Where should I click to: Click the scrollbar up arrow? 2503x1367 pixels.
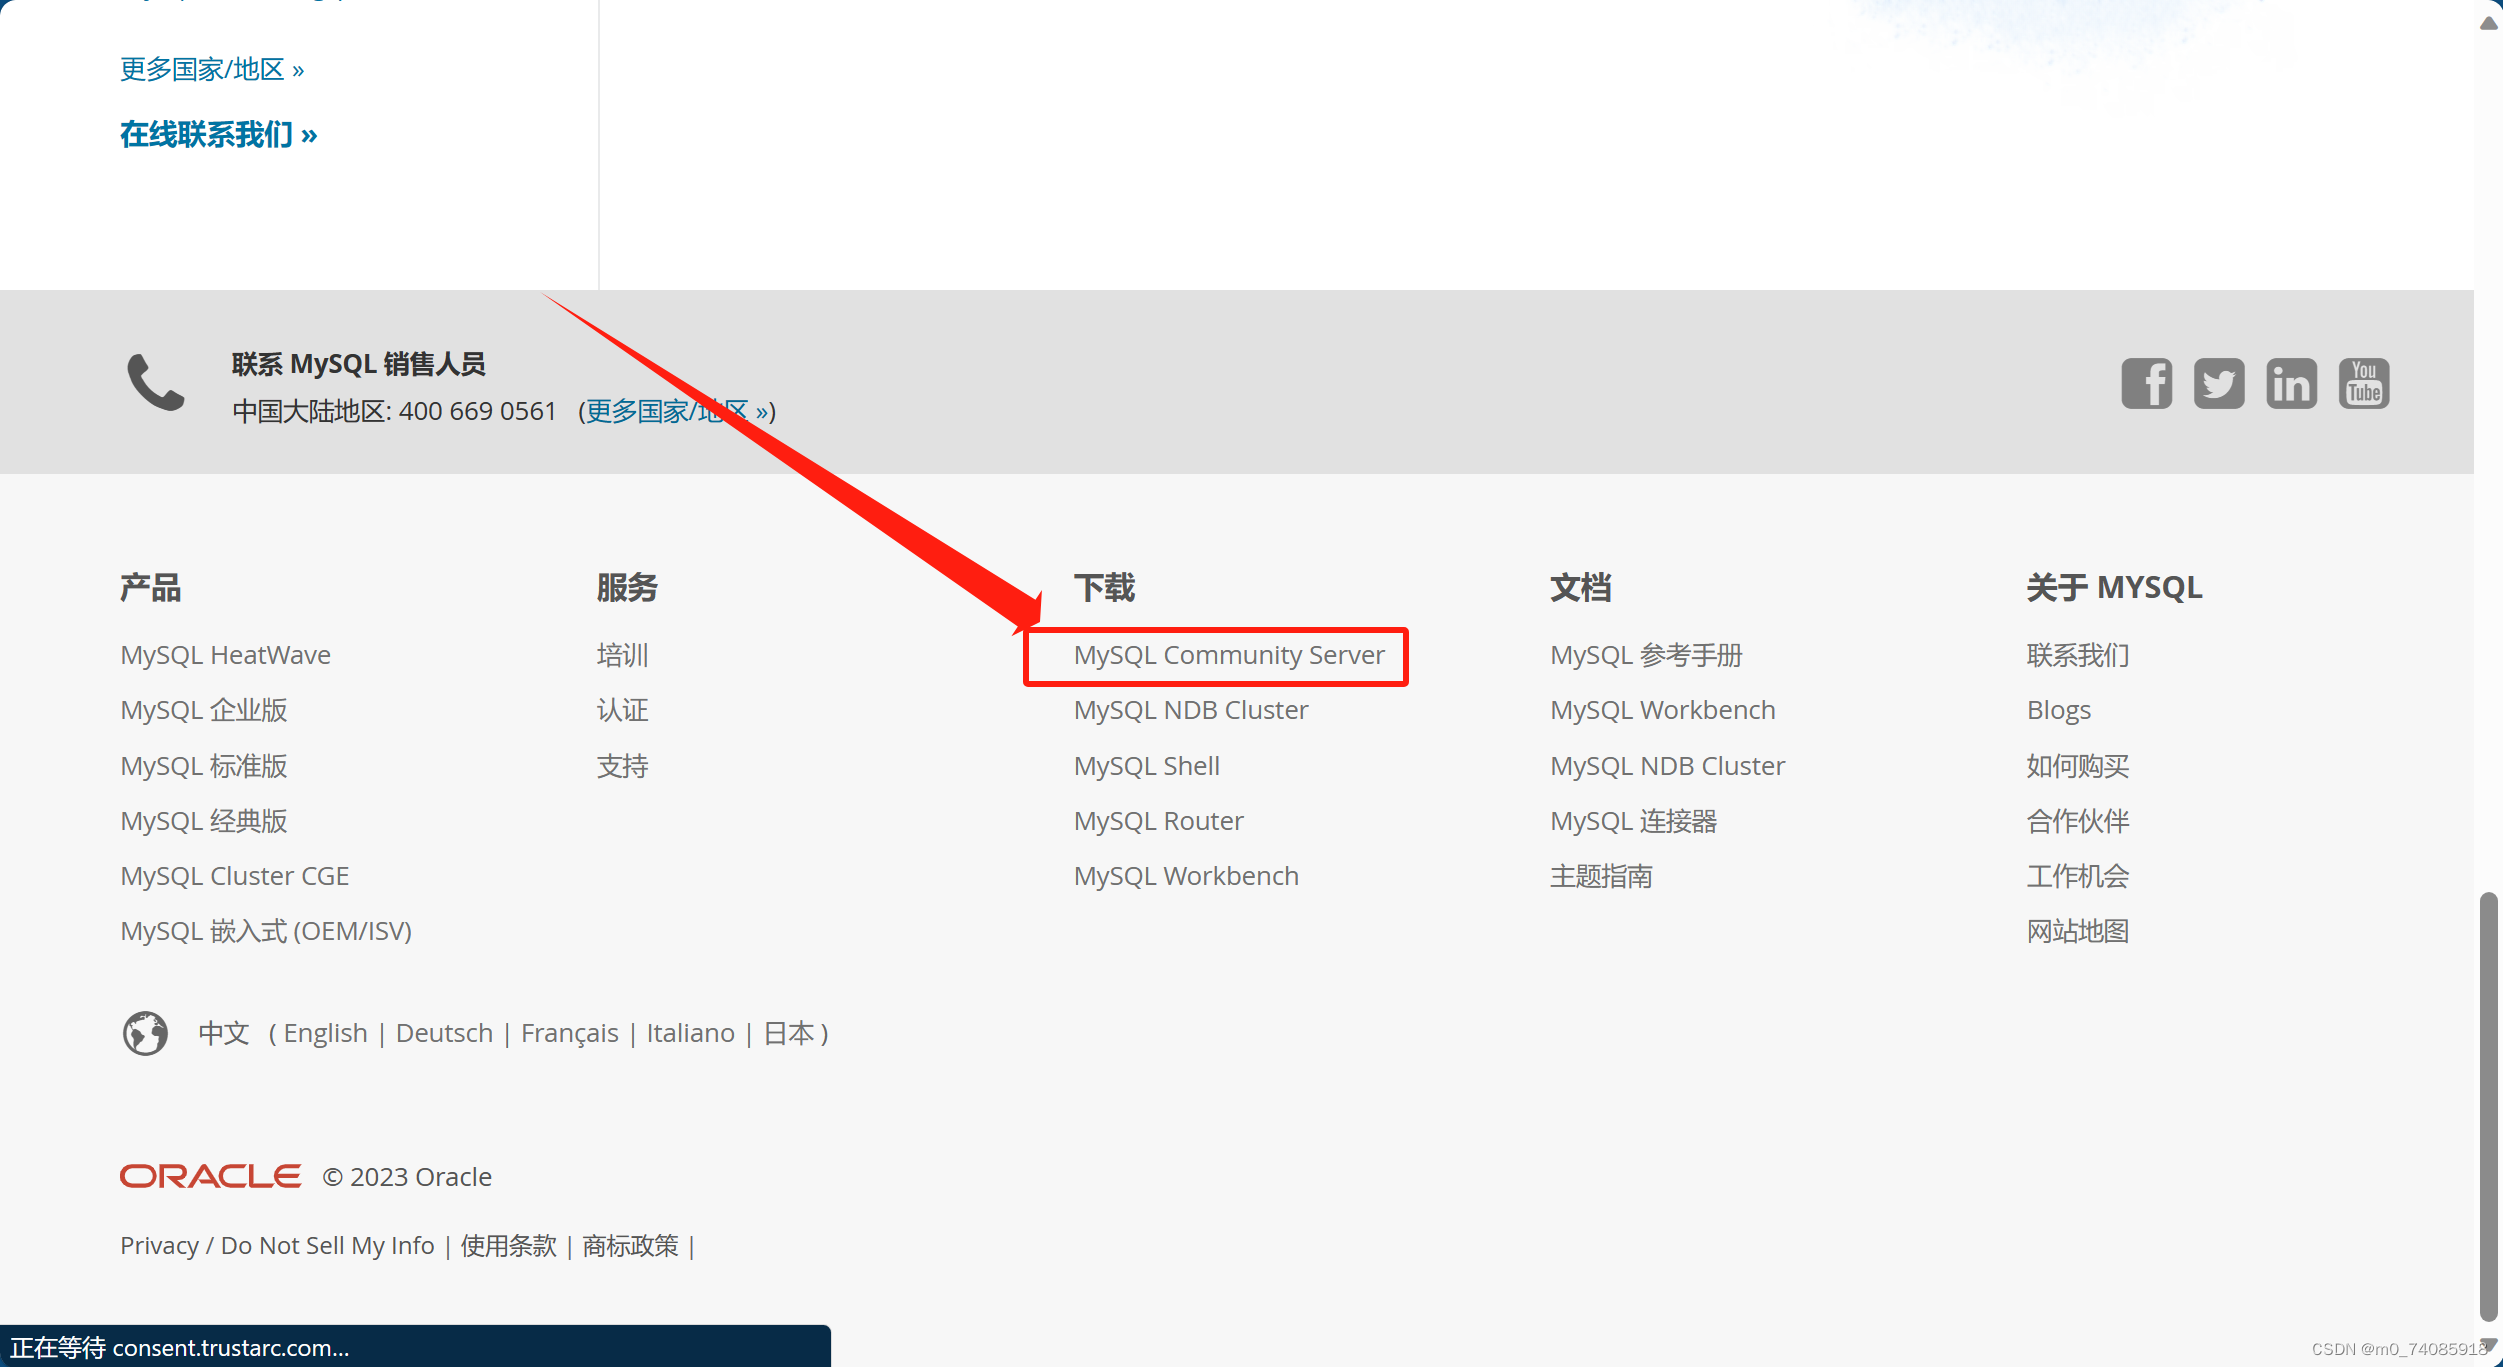pyautogui.click(x=2488, y=23)
